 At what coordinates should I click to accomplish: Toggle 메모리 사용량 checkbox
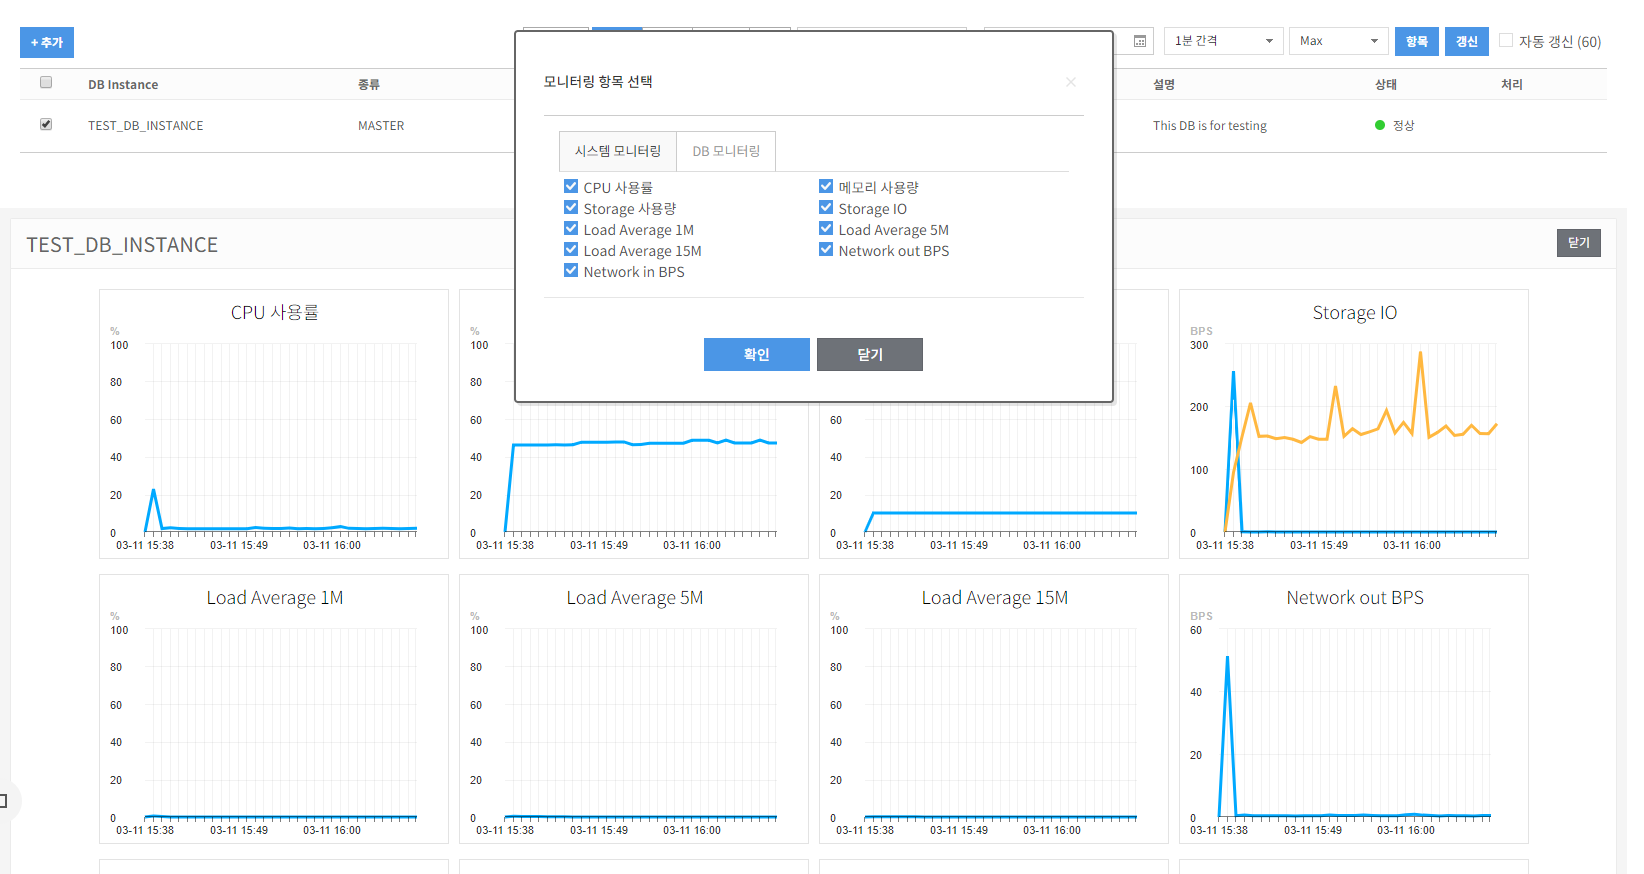[826, 186]
